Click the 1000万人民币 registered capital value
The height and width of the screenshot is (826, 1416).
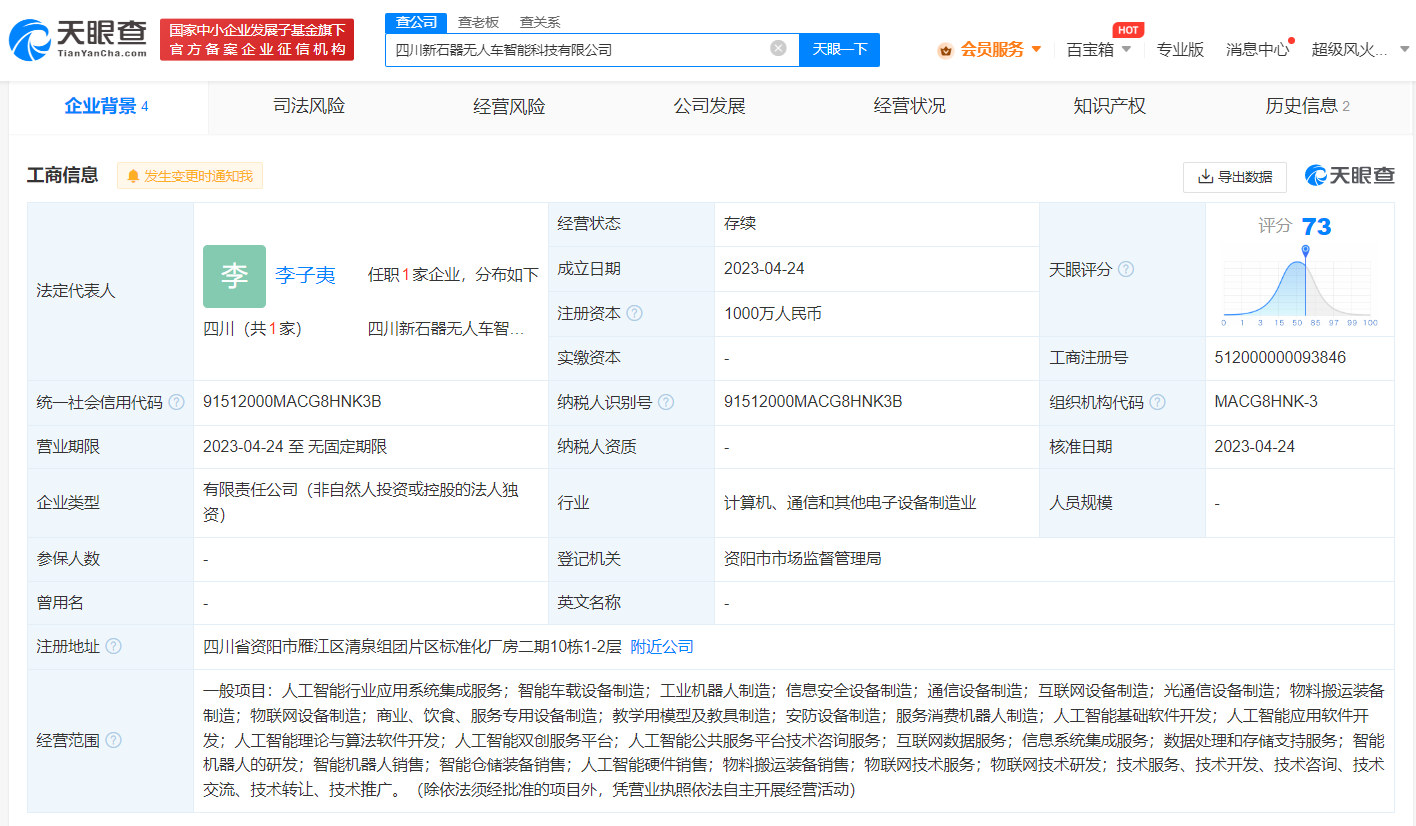point(773,313)
